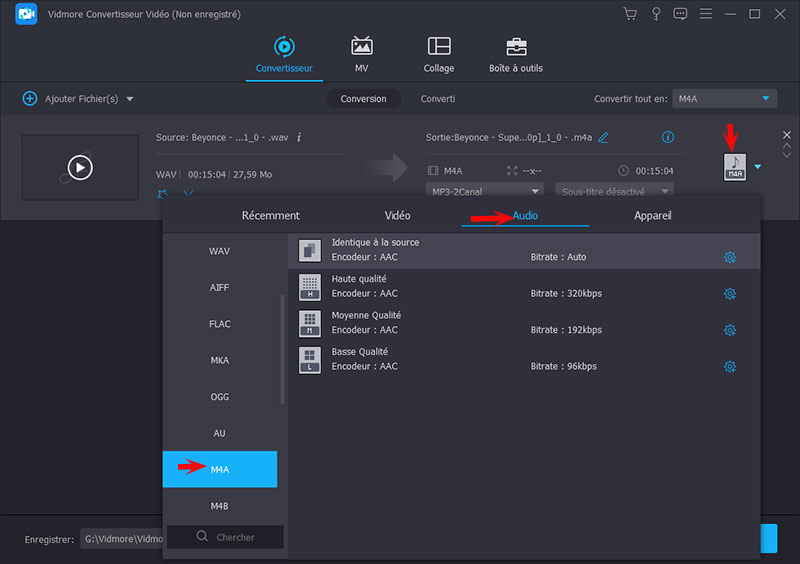Viewport: 800px width, 564px height.
Task: Open the MP3-2Canal audio track dropdown
Action: [x=486, y=191]
